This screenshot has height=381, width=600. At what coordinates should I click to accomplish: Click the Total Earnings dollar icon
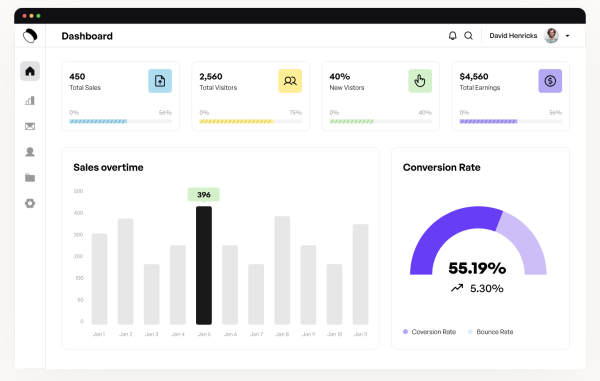(550, 81)
